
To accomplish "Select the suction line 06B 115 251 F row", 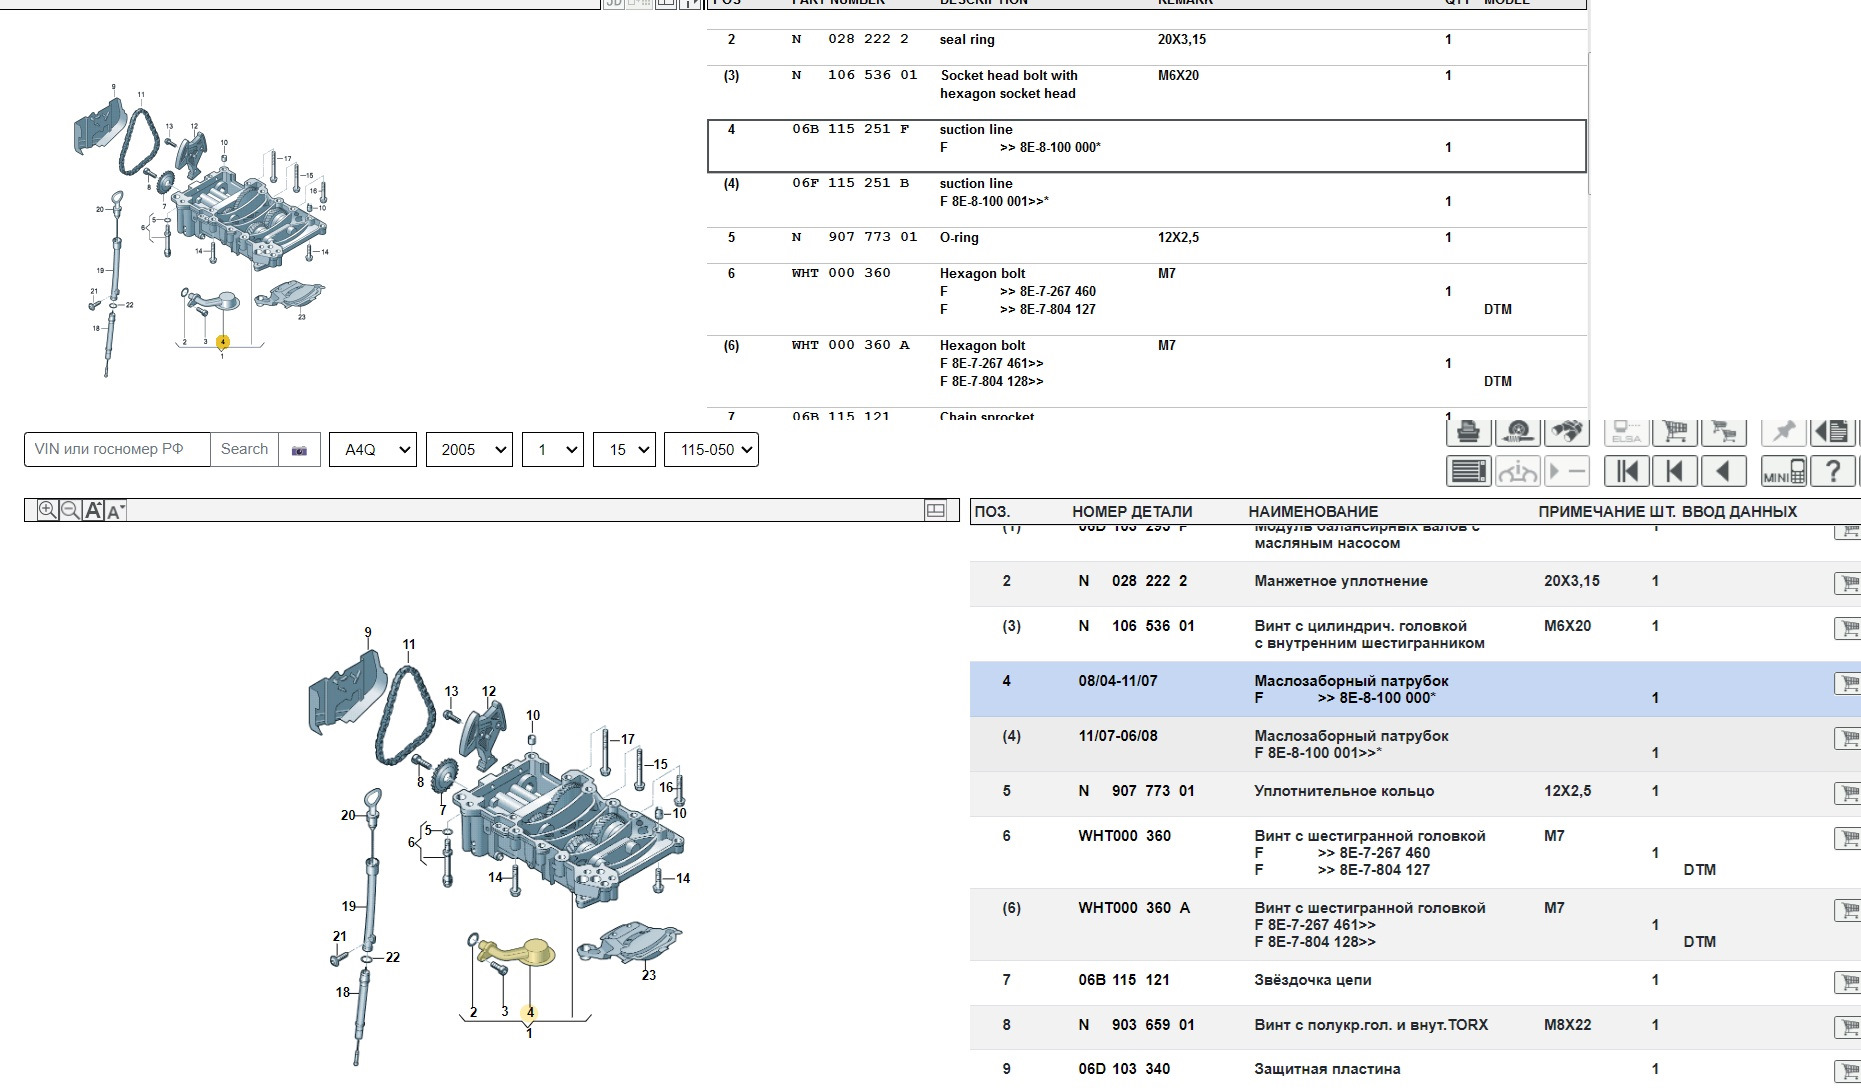I will click(1146, 146).
